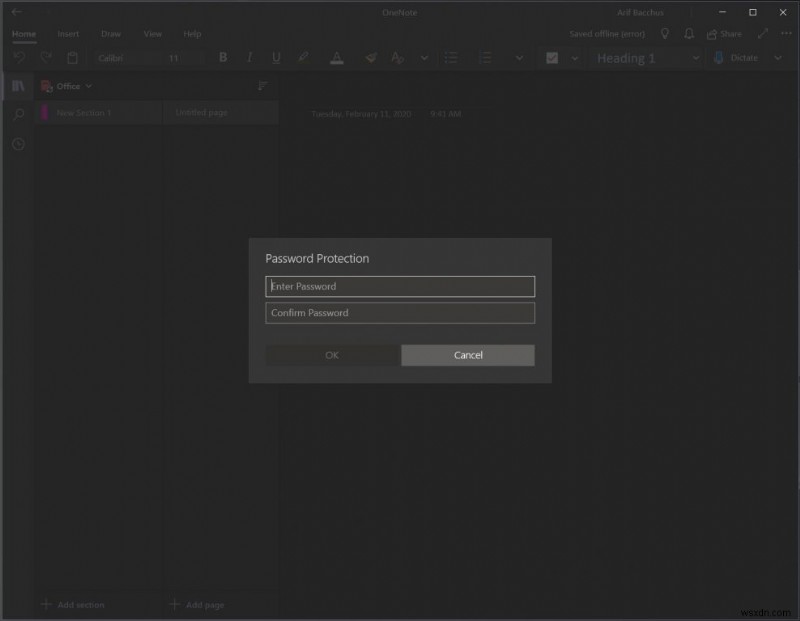The width and height of the screenshot is (800, 621).
Task: Click the page date Tuesday, February 11, 2020
Action: (x=361, y=114)
